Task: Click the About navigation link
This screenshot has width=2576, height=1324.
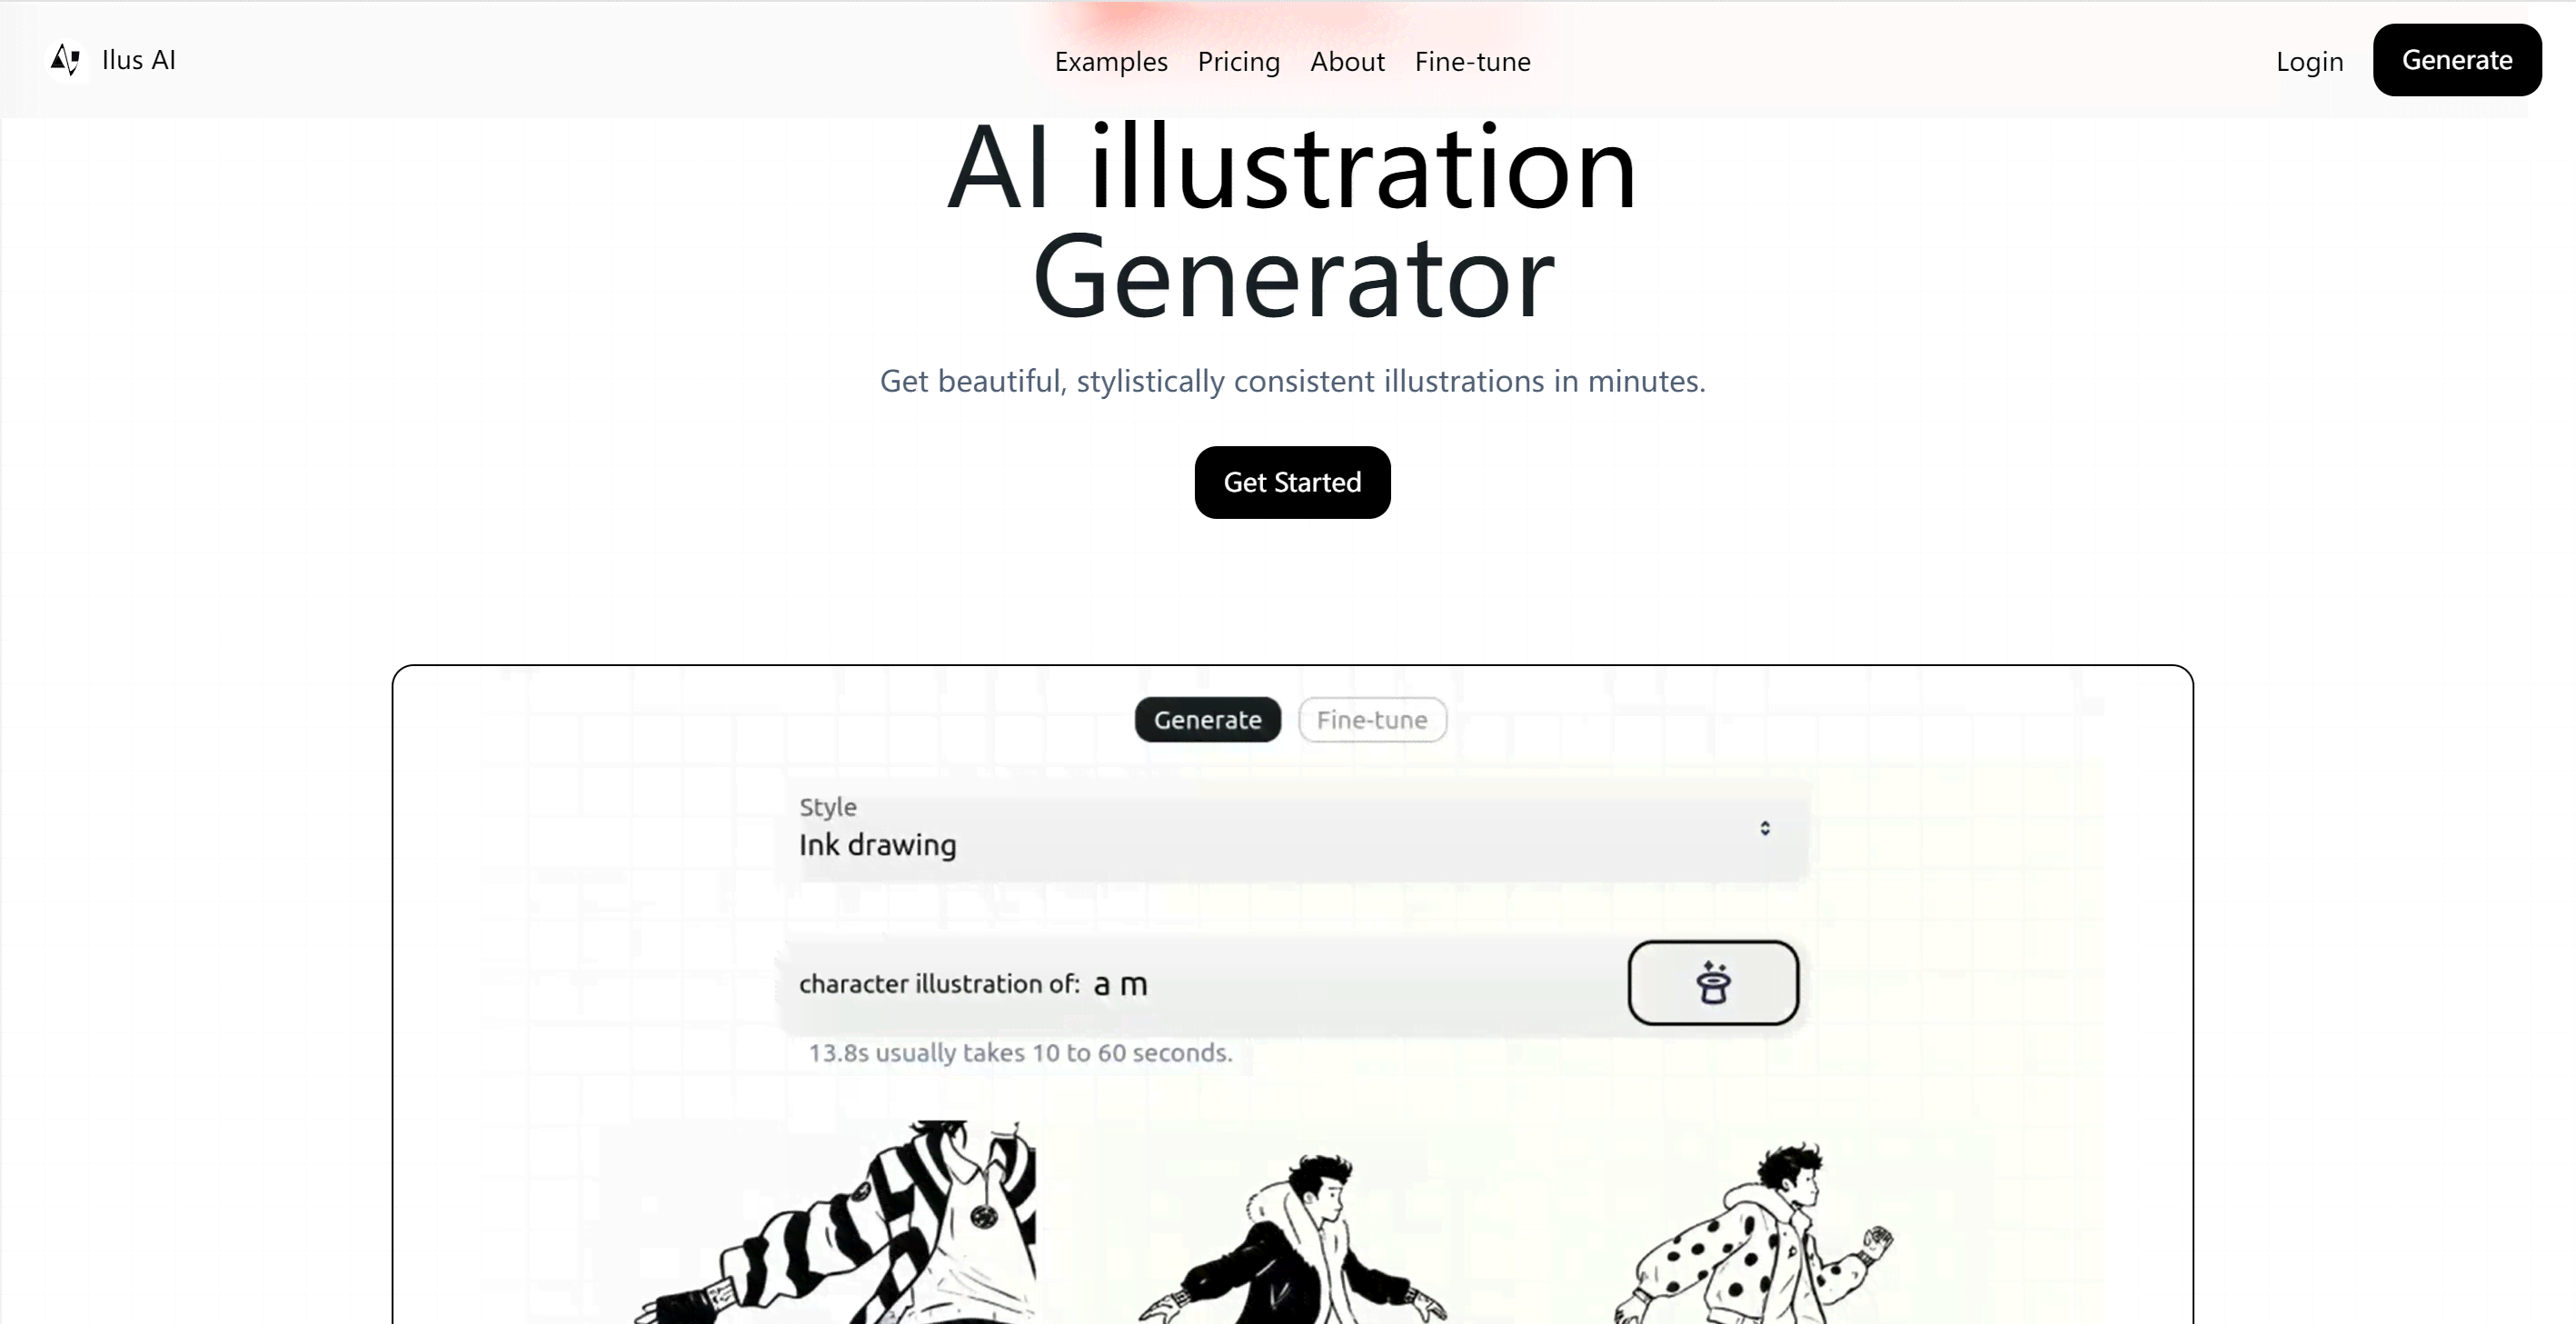Action: pyautogui.click(x=1348, y=61)
